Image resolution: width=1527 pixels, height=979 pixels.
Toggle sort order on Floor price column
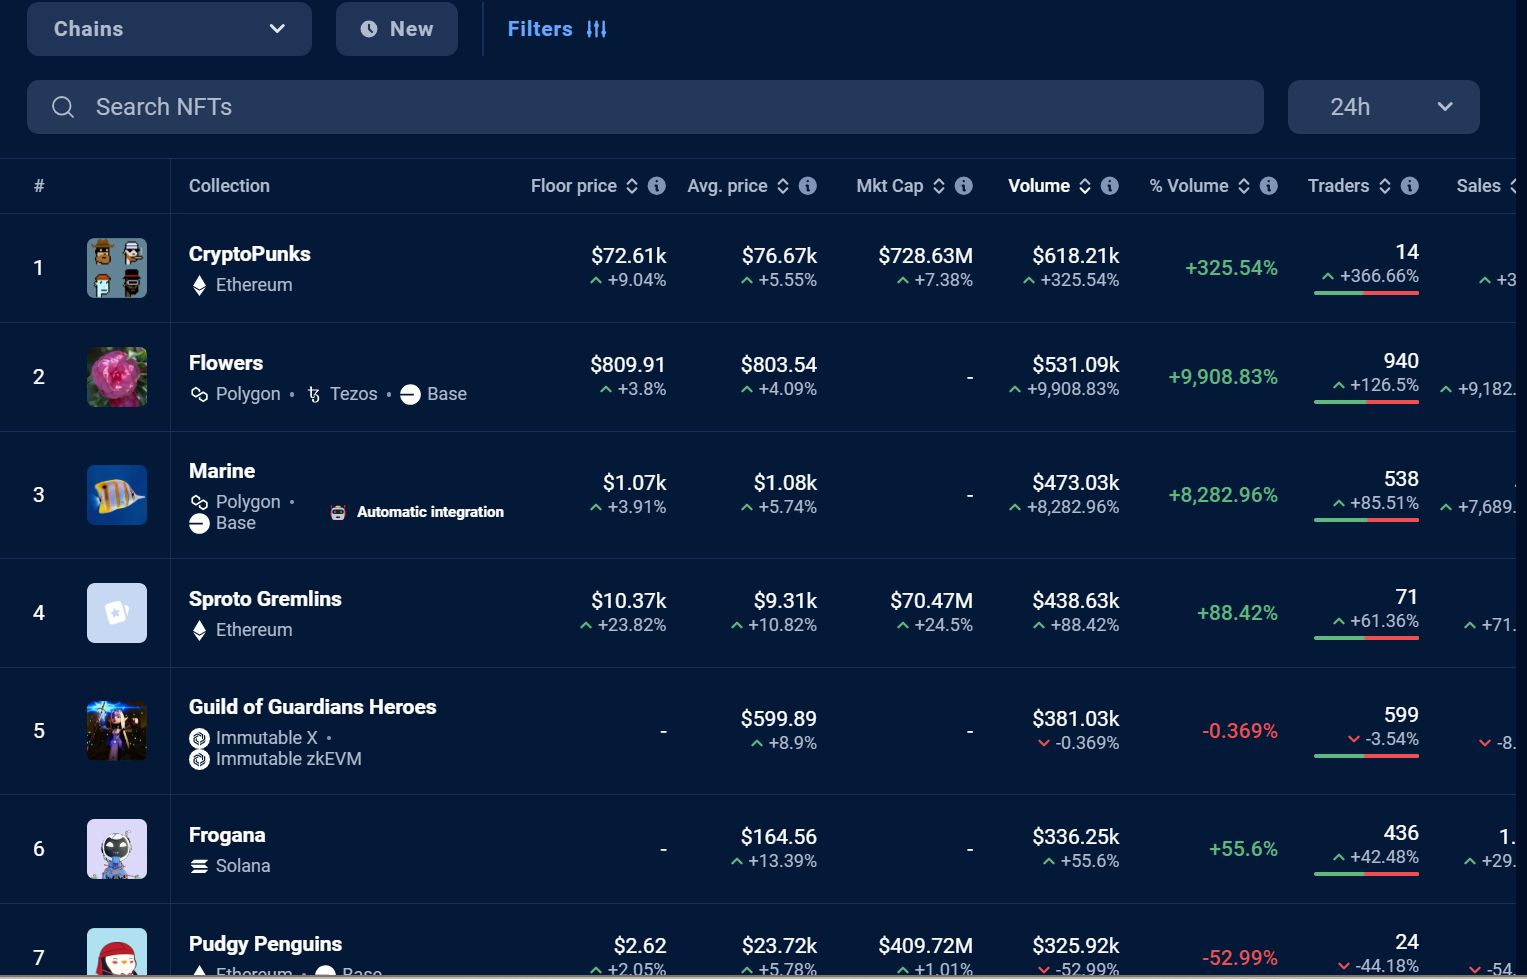point(632,186)
